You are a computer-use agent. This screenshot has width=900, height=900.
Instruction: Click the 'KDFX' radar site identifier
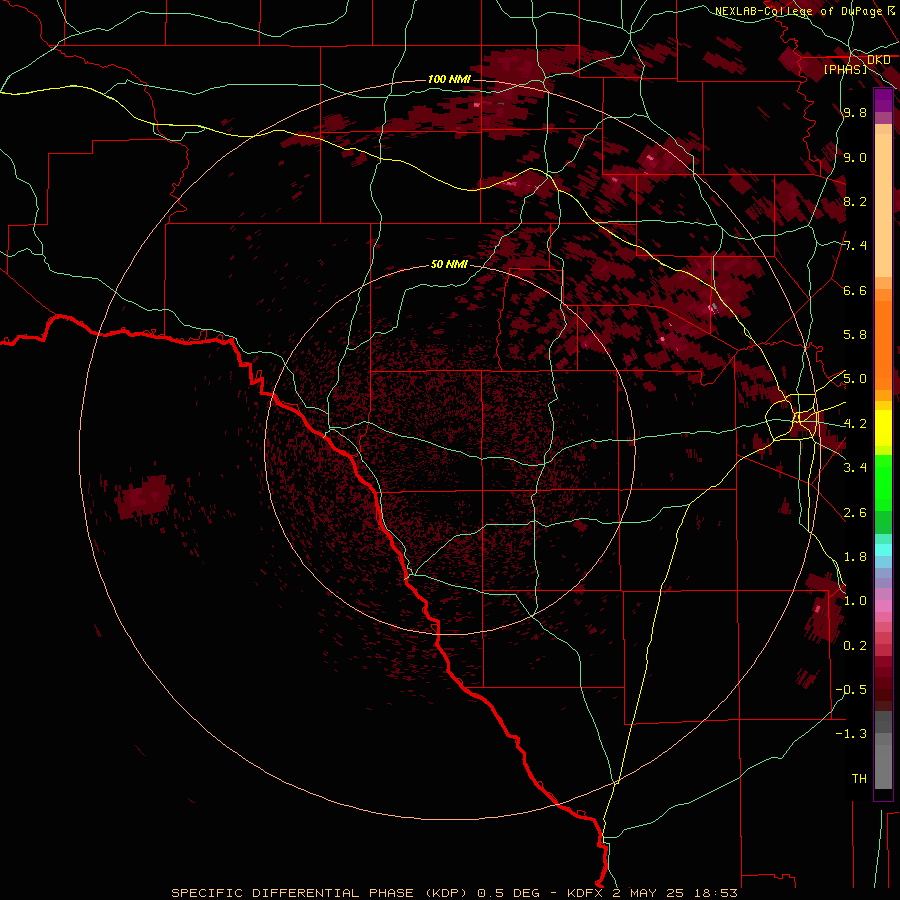click(586, 893)
